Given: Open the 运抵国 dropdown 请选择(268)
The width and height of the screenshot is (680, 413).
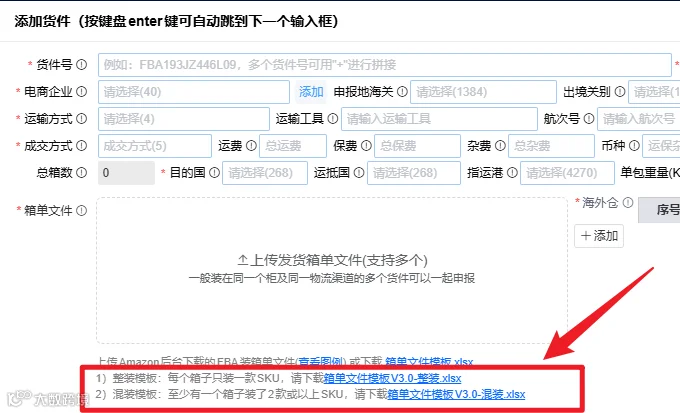Looking at the screenshot, I should (414, 173).
